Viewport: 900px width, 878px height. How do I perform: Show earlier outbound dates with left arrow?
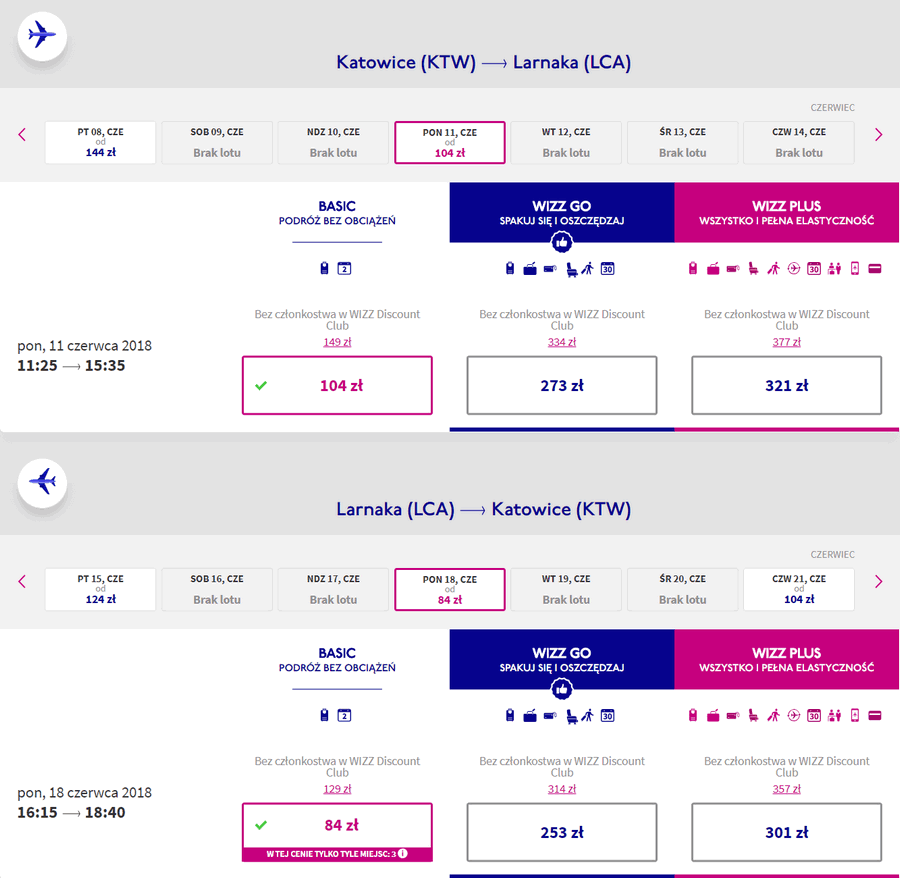[22, 135]
